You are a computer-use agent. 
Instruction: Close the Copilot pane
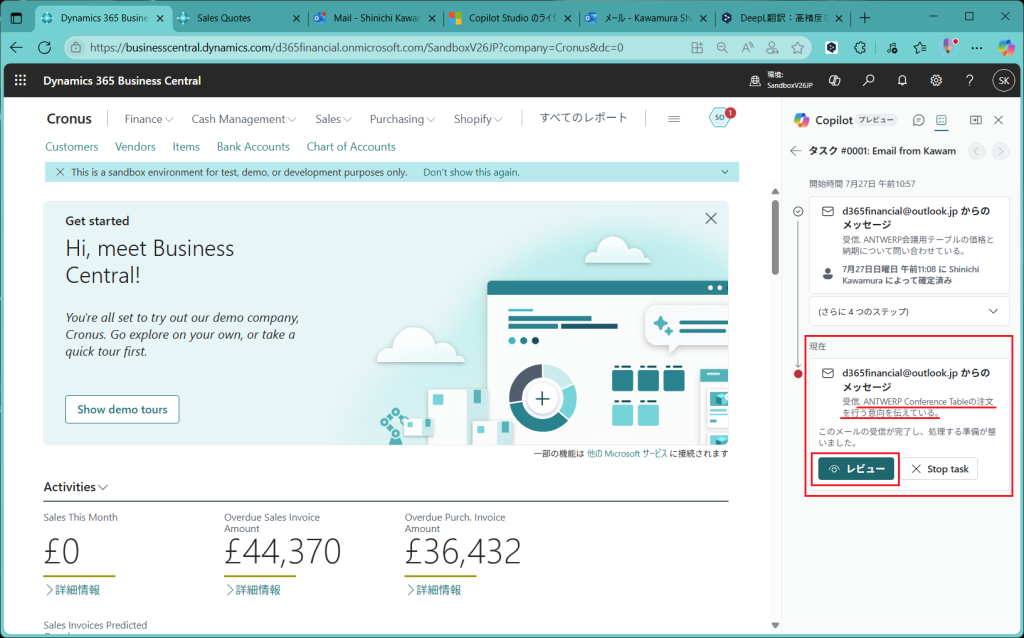coord(999,120)
